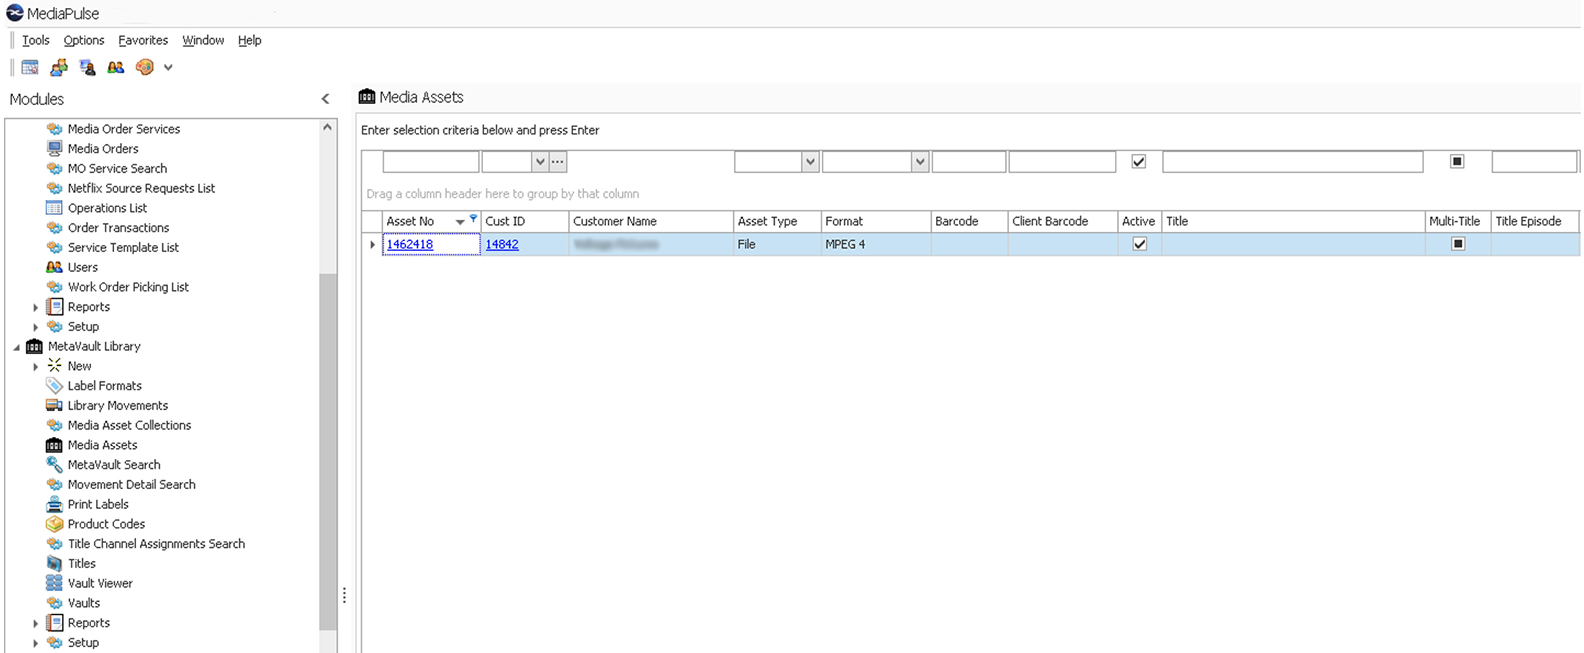Click the filter funnel on Asset No header

pos(473,218)
